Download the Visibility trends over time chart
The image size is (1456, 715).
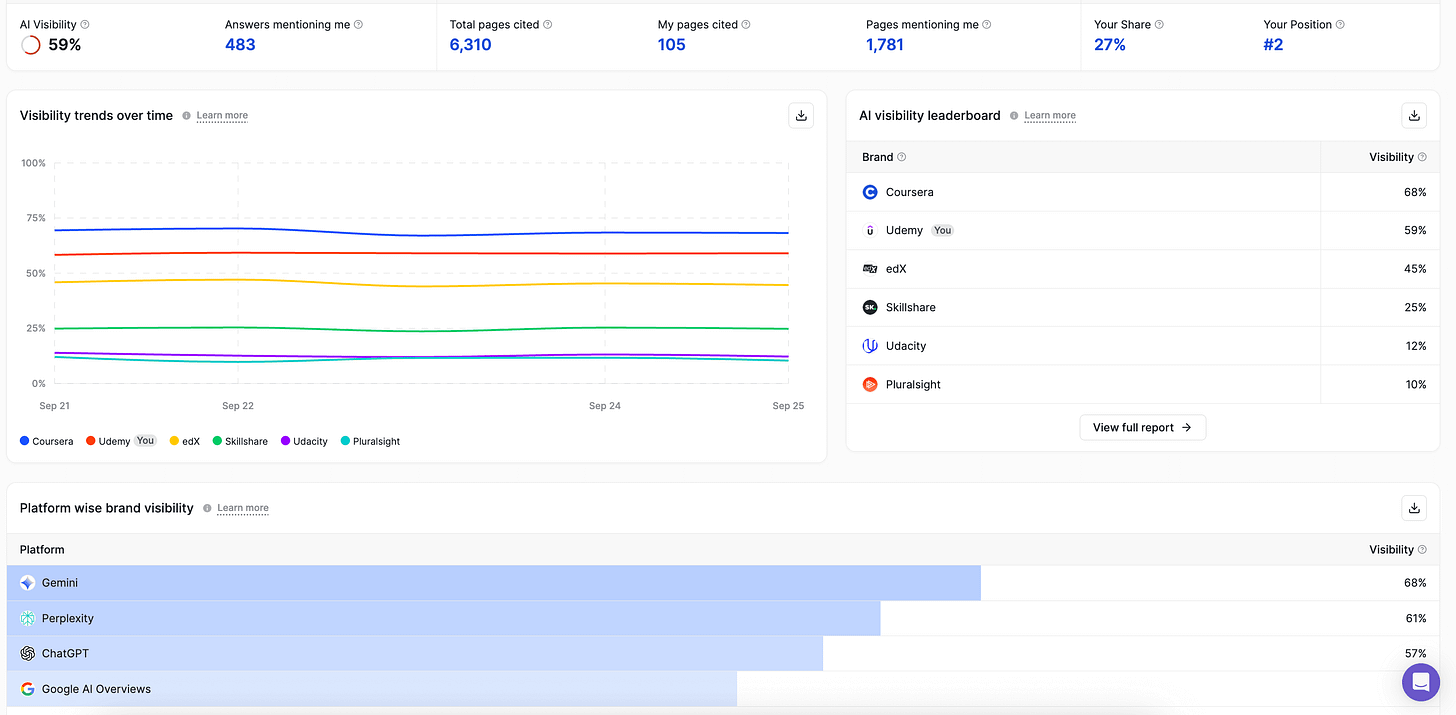801,115
